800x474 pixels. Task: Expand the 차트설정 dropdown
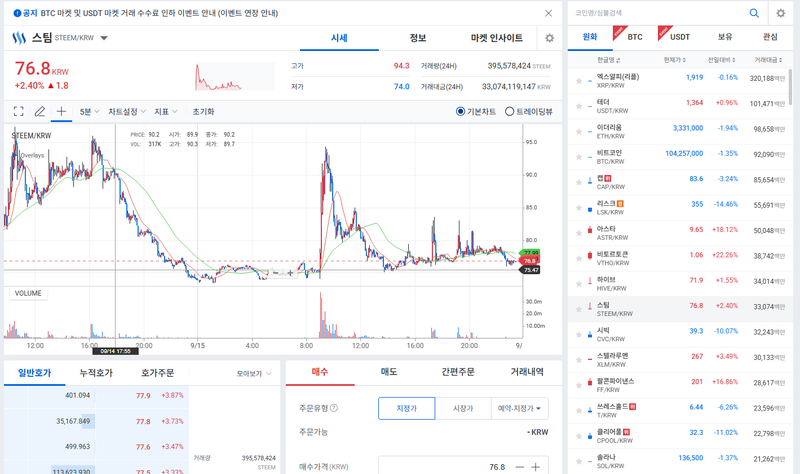[127, 111]
